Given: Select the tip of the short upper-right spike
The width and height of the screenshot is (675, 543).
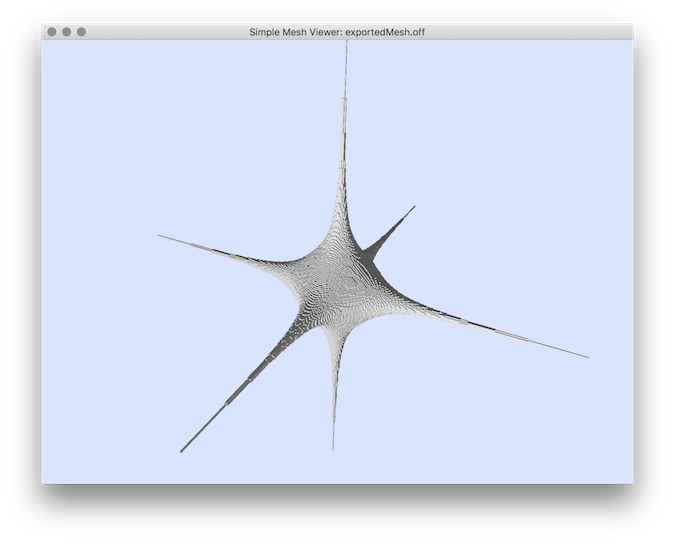Looking at the screenshot, I should 413,207.
